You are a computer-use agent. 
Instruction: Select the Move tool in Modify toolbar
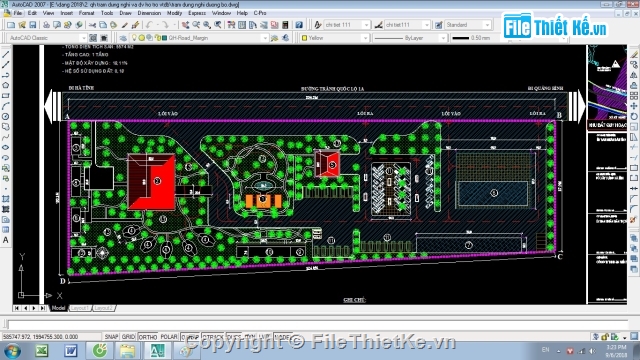634,106
